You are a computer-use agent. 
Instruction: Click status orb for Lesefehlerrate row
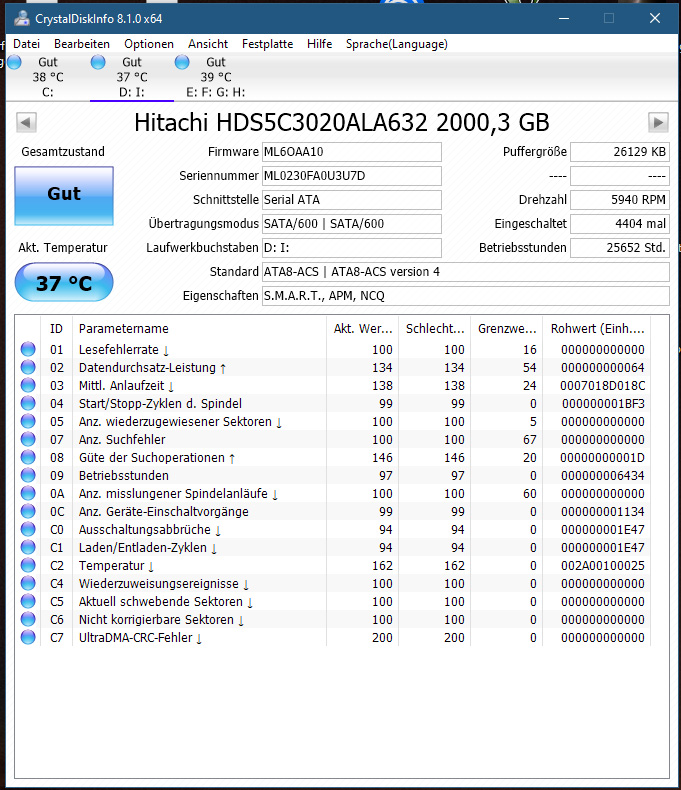[28, 349]
